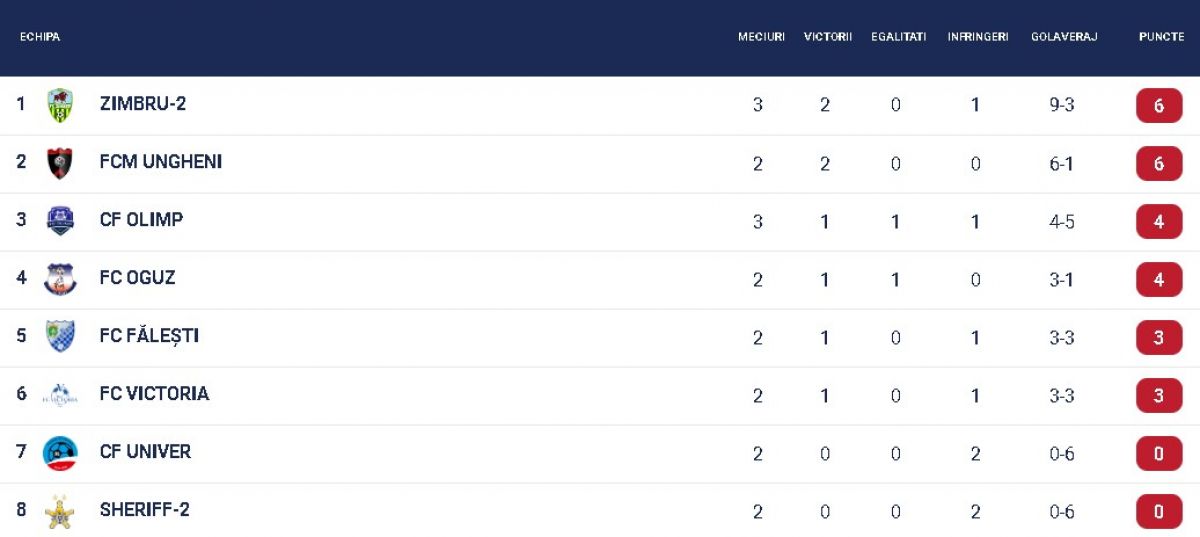This screenshot has width=1200, height=537.
Task: Click the FC Oguz club logo
Action: click(x=60, y=279)
